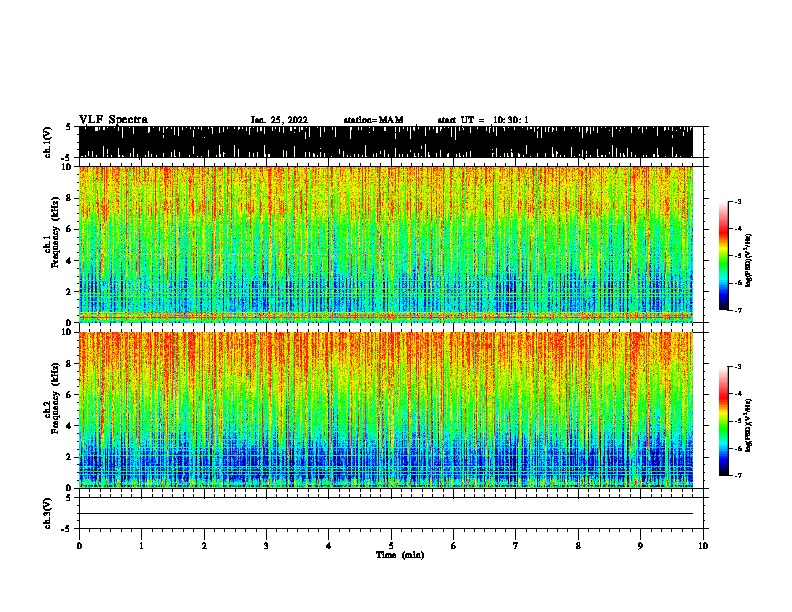Screen dimensions: 792x612
Task: Click the ch.2 spectrogram color bar
Action: (x=724, y=421)
